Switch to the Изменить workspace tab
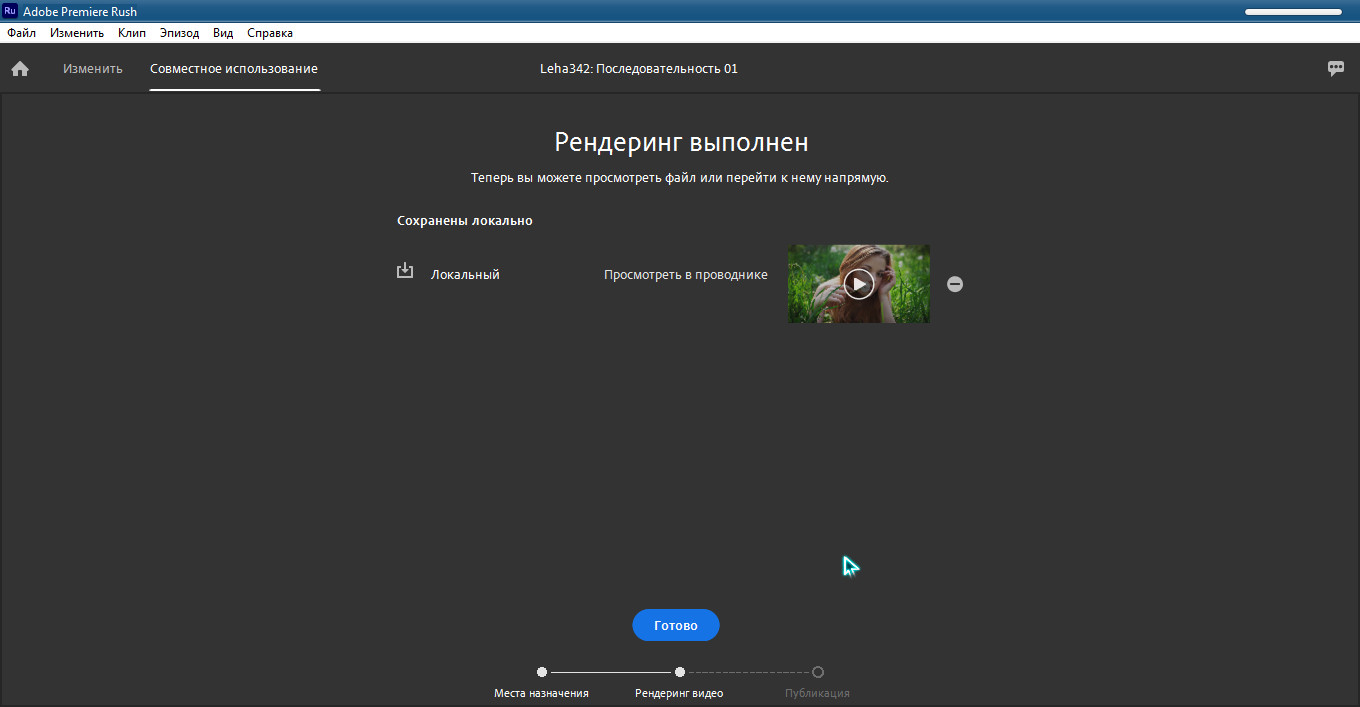 coord(93,69)
